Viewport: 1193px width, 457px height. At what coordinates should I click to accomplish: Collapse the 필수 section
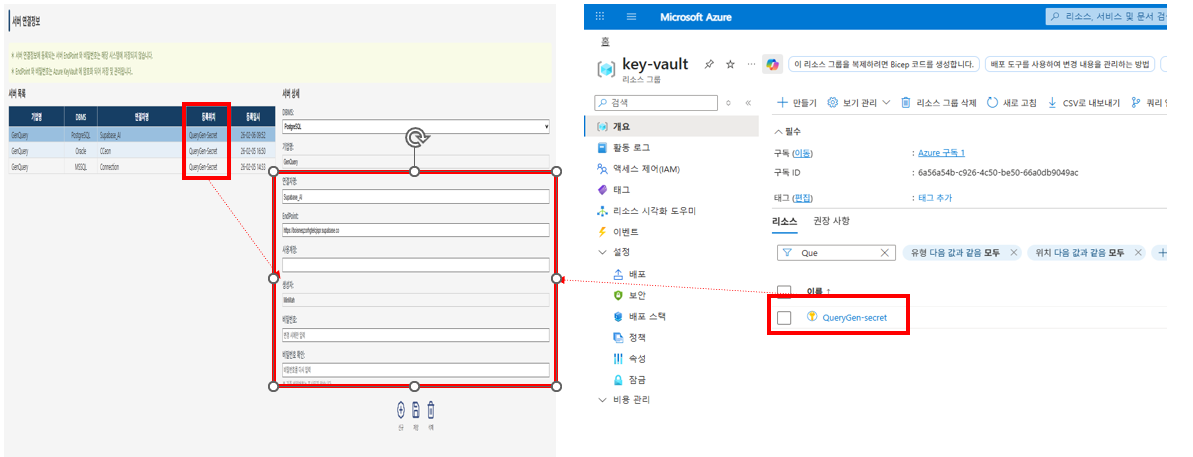pos(787,132)
